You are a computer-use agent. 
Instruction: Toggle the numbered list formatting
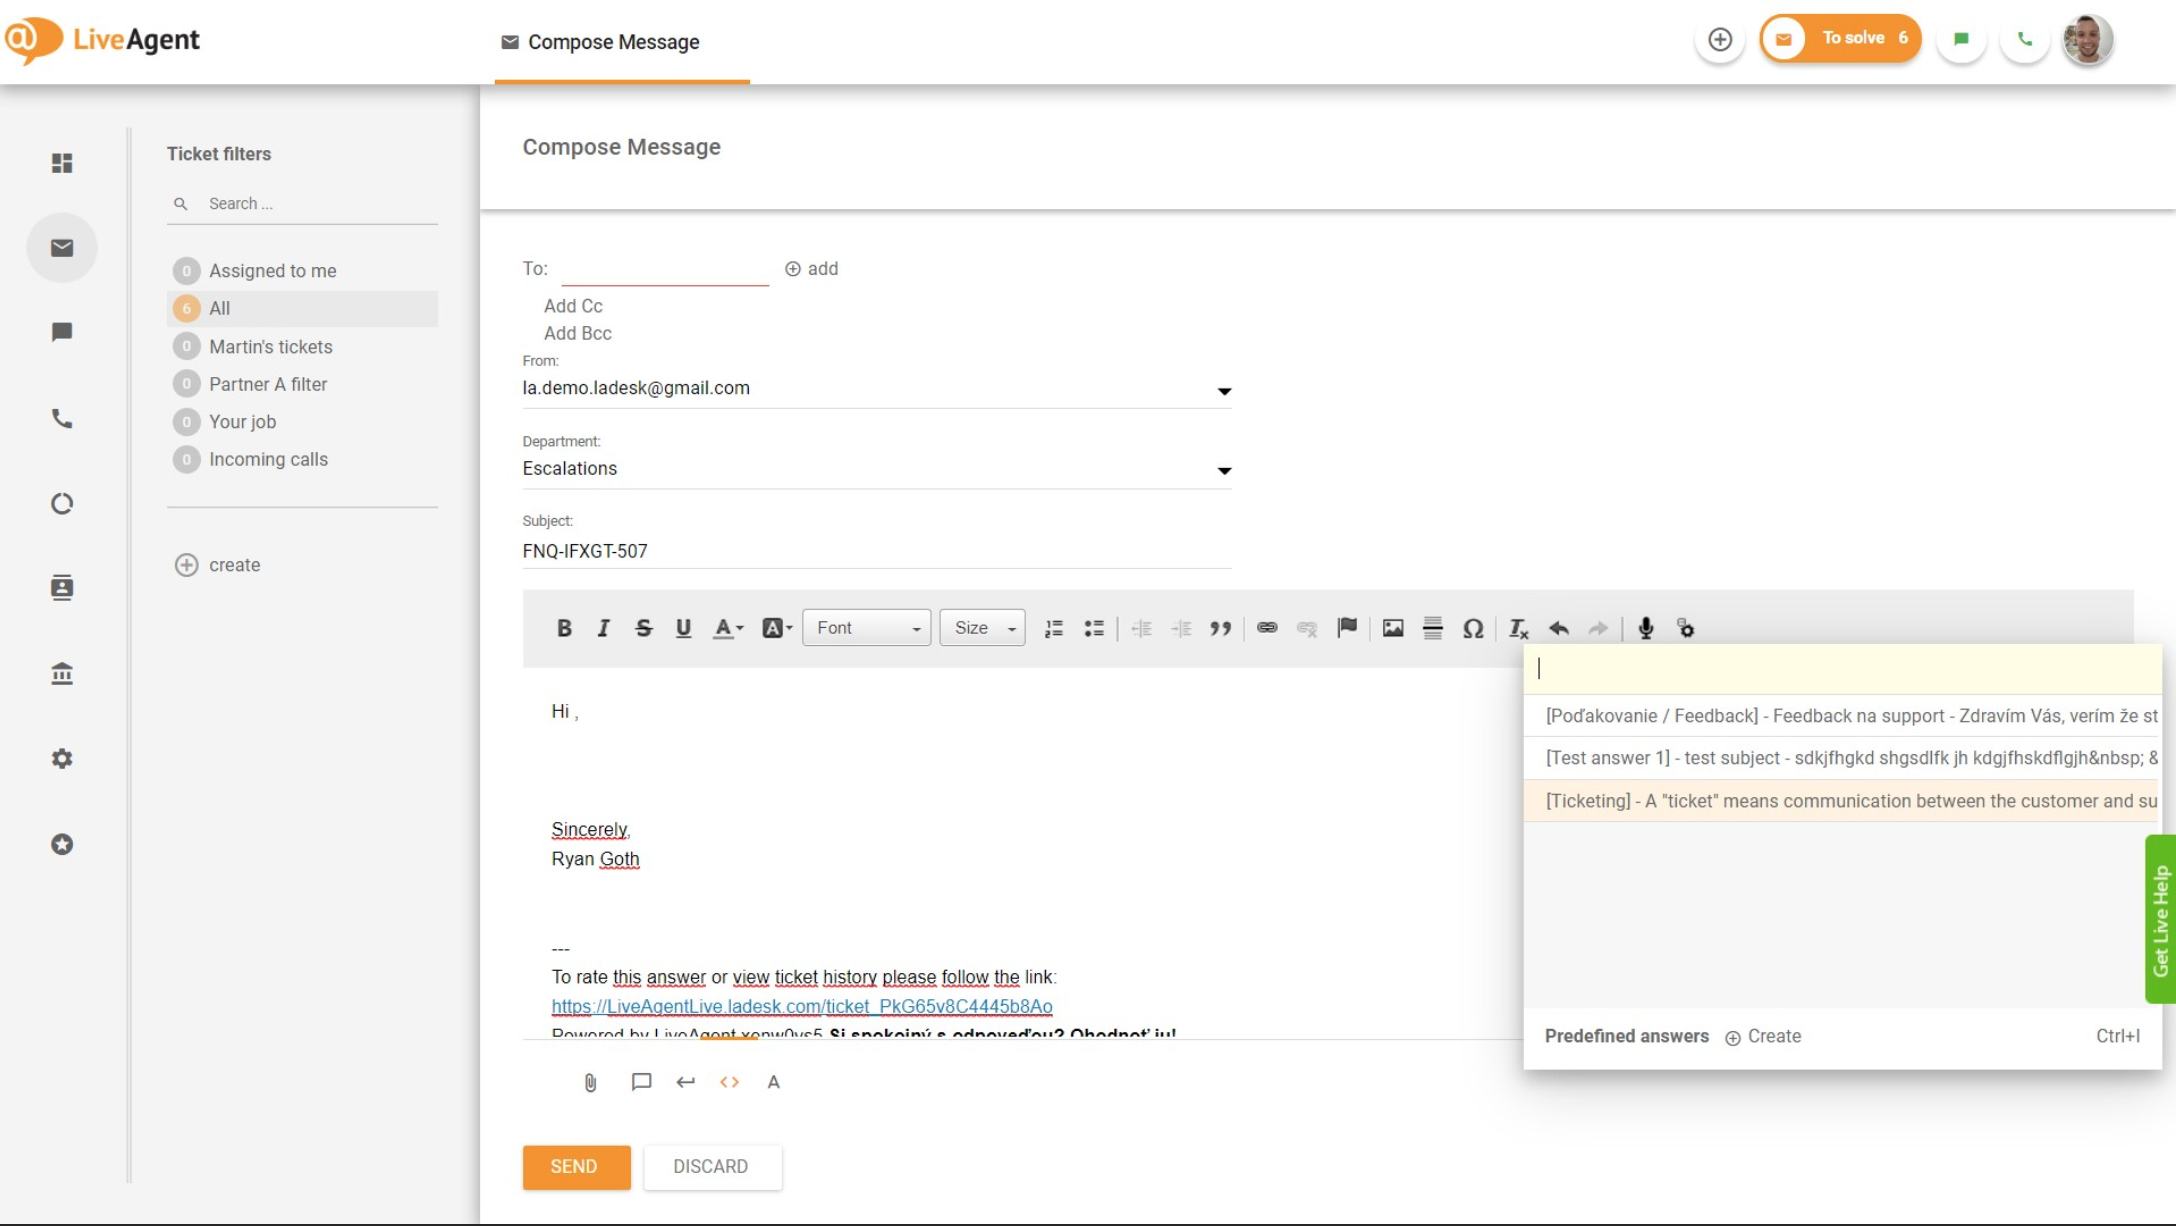pyautogui.click(x=1053, y=628)
